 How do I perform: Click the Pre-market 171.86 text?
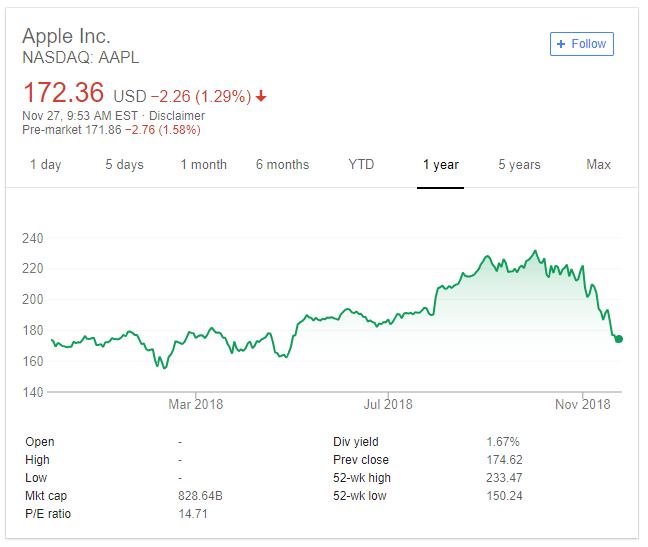[72, 130]
